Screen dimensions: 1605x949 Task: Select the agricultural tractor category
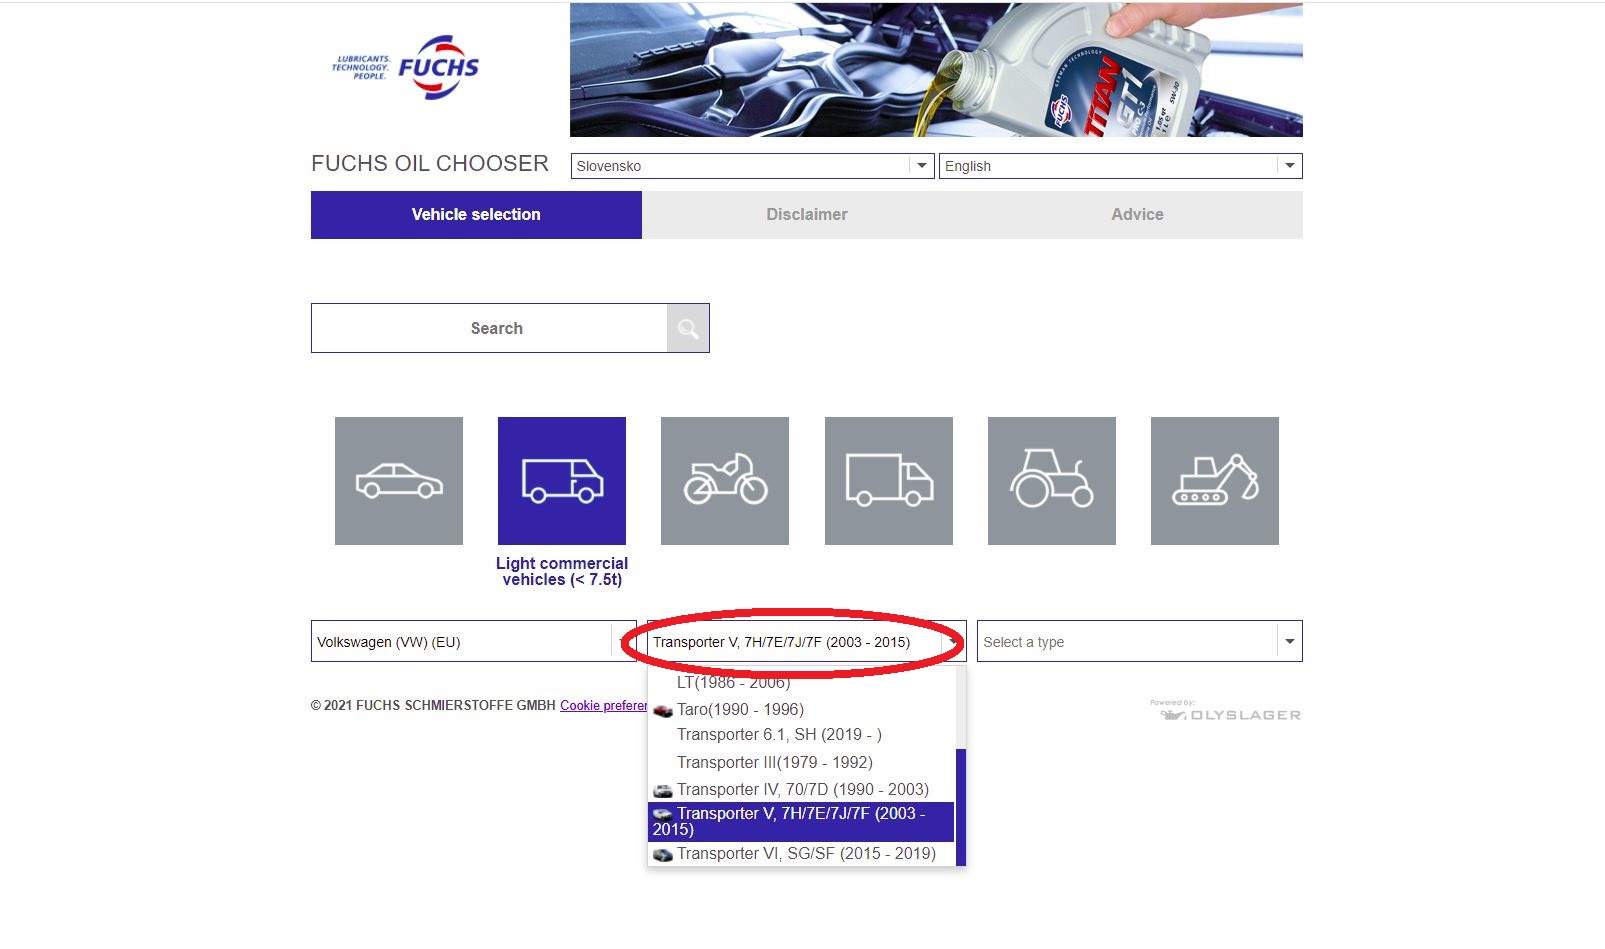(x=1052, y=481)
